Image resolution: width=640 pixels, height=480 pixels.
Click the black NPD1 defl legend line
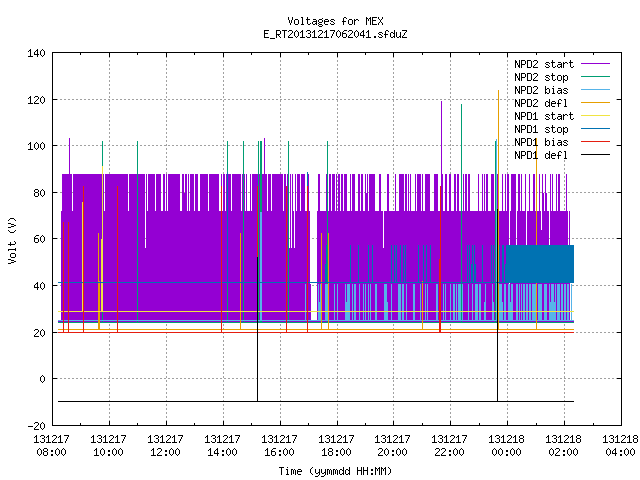click(x=595, y=155)
